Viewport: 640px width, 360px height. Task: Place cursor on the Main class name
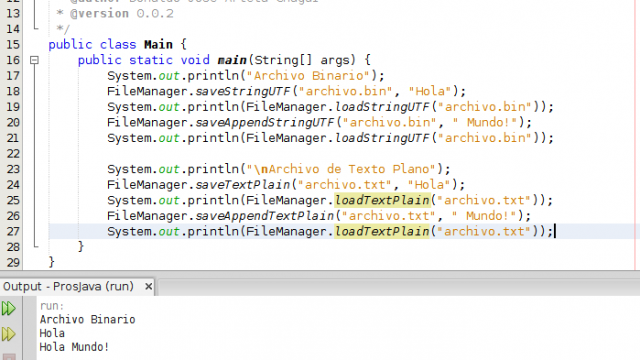(158, 44)
